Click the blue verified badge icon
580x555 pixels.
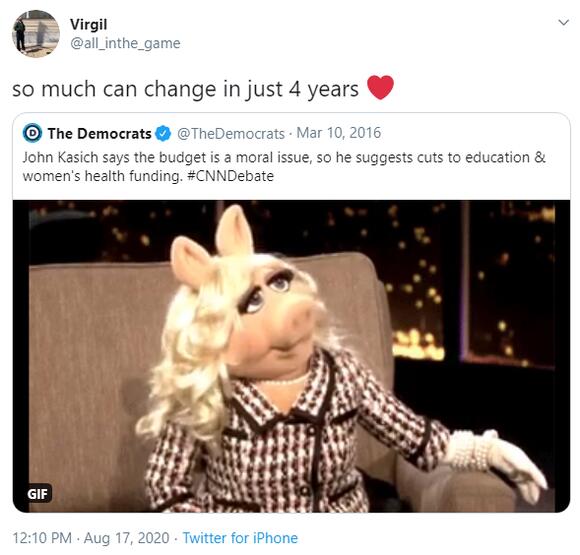pos(163,134)
